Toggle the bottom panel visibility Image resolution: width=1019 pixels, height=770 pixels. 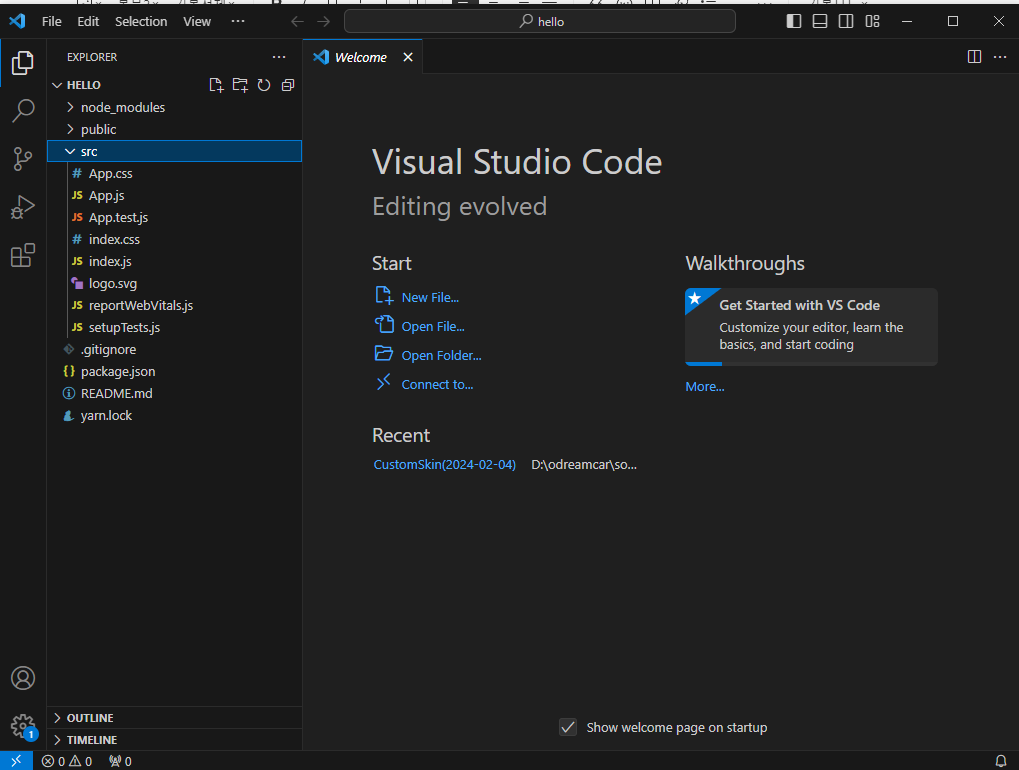(820, 21)
